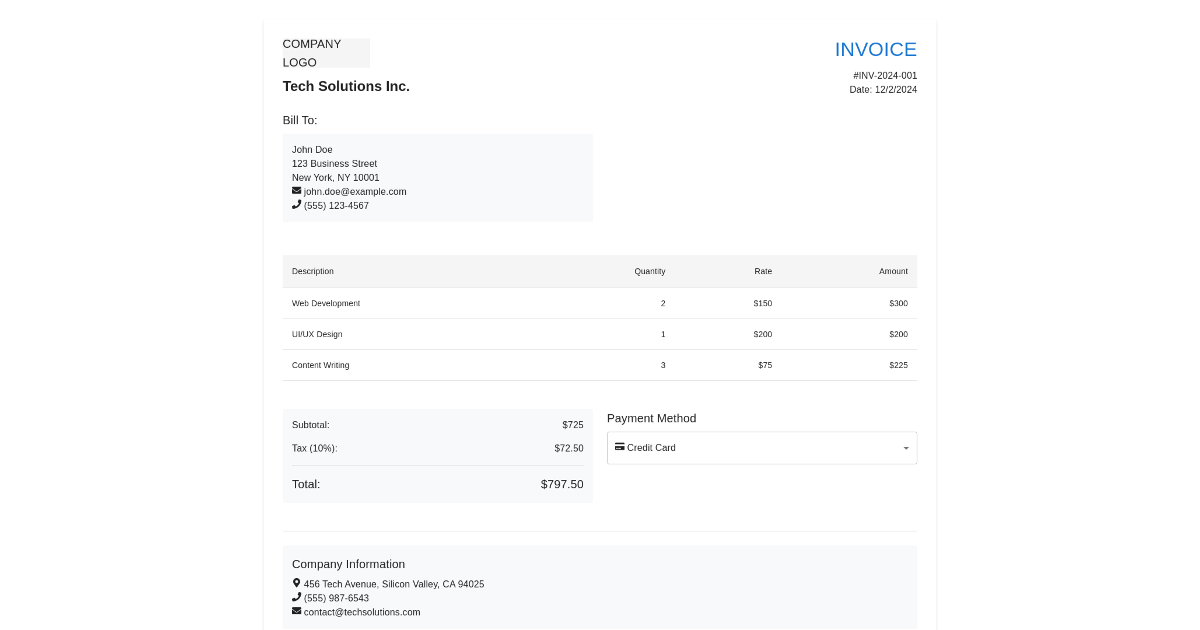The width and height of the screenshot is (1200, 630).
Task: Click the Company Logo placeholder image
Action: pyautogui.click(x=326, y=53)
